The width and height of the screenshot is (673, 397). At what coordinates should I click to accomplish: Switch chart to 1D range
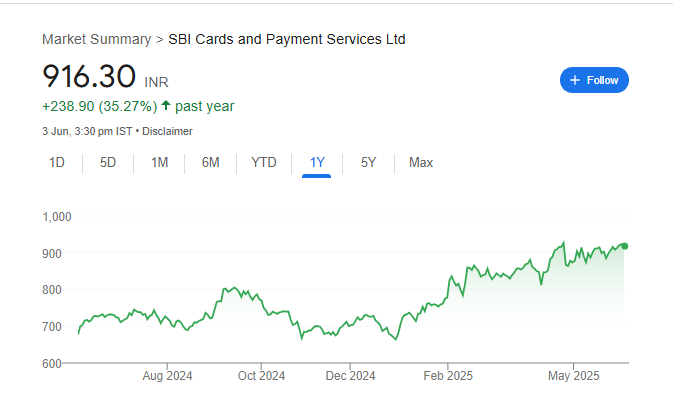click(57, 162)
